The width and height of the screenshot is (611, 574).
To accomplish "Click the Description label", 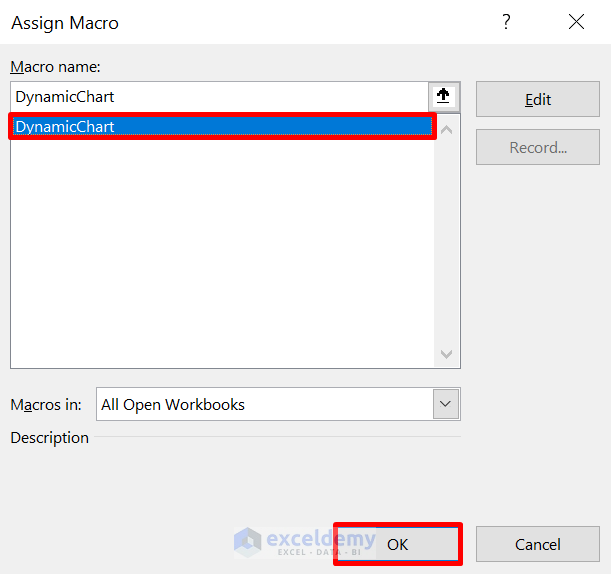I will coord(50,438).
